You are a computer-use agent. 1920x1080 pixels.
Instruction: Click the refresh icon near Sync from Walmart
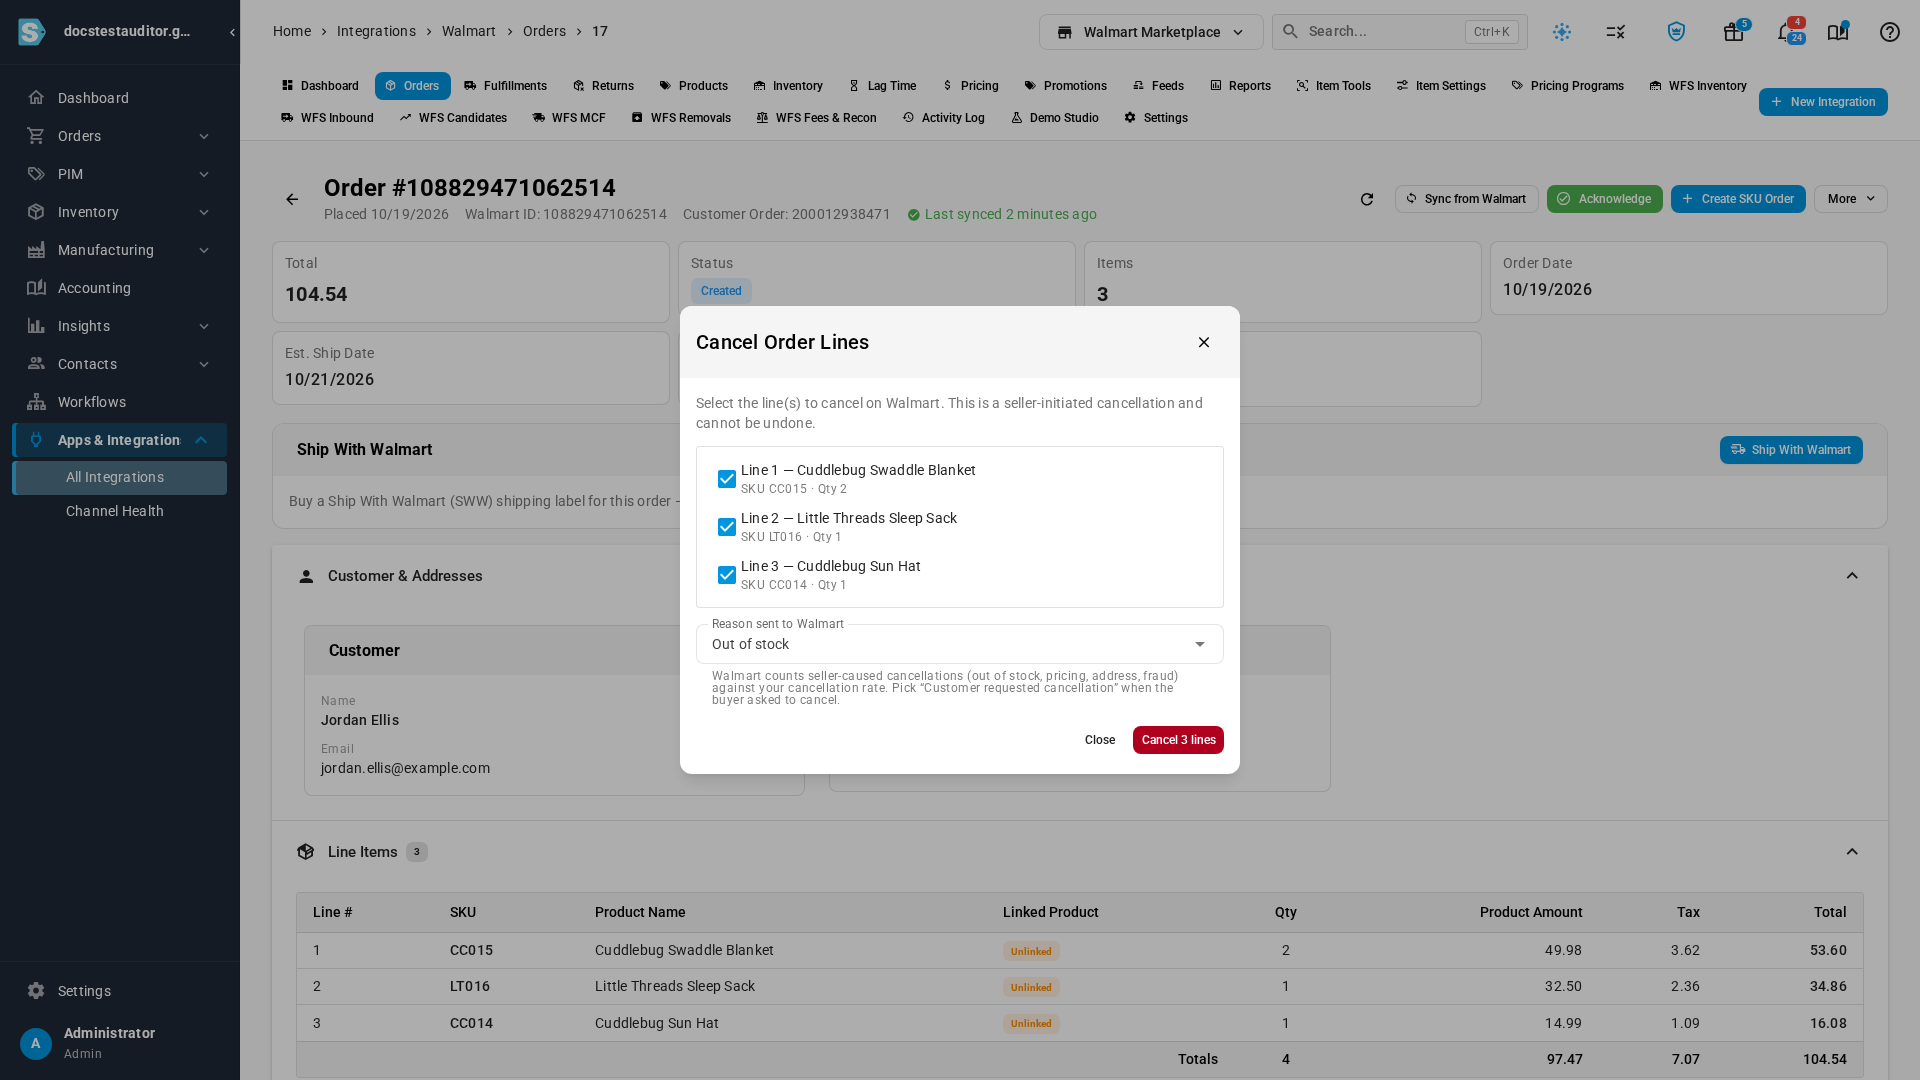(x=1367, y=199)
